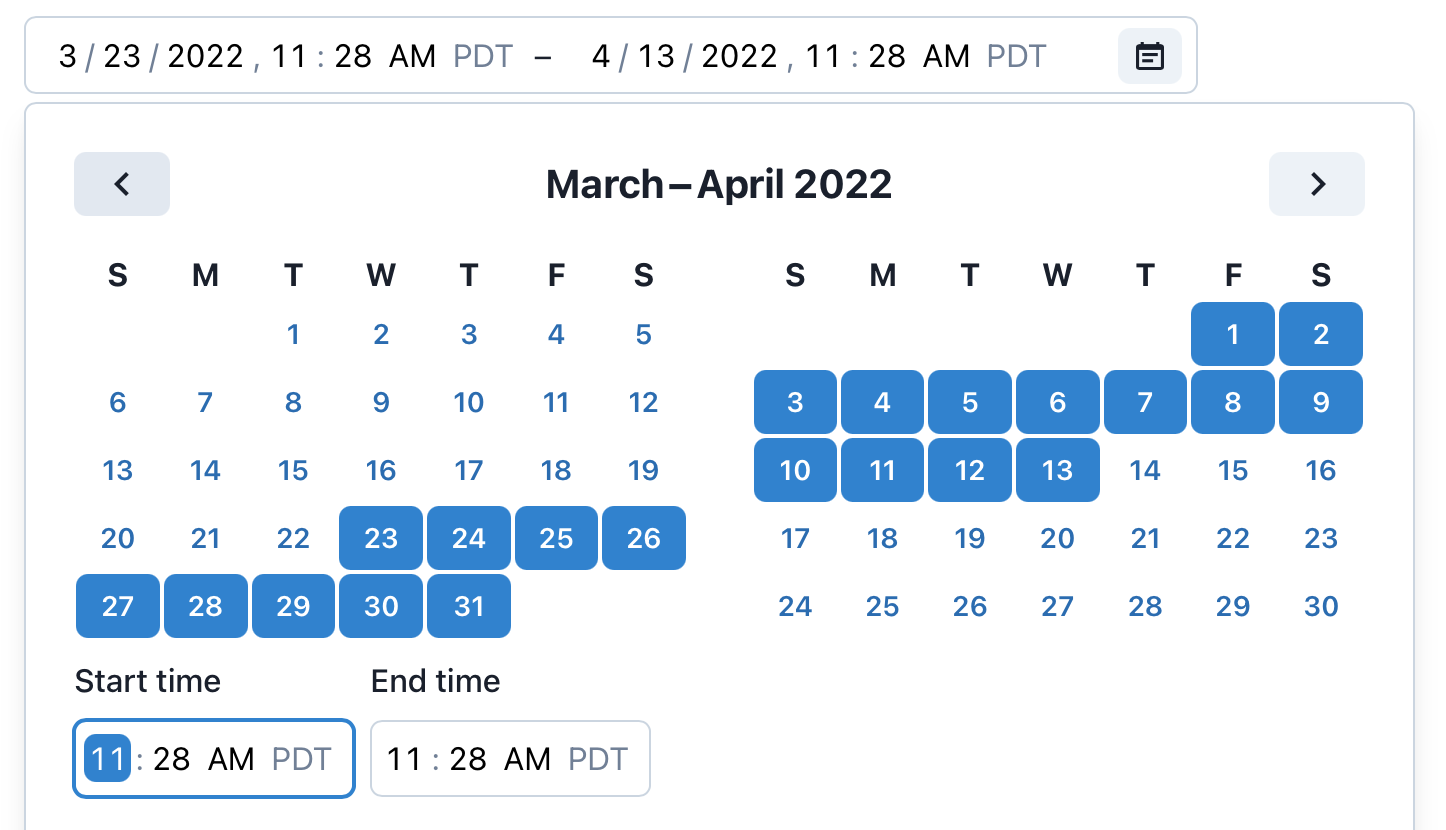Click AM in the Start time field
The height and width of the screenshot is (830, 1446).
(x=234, y=759)
